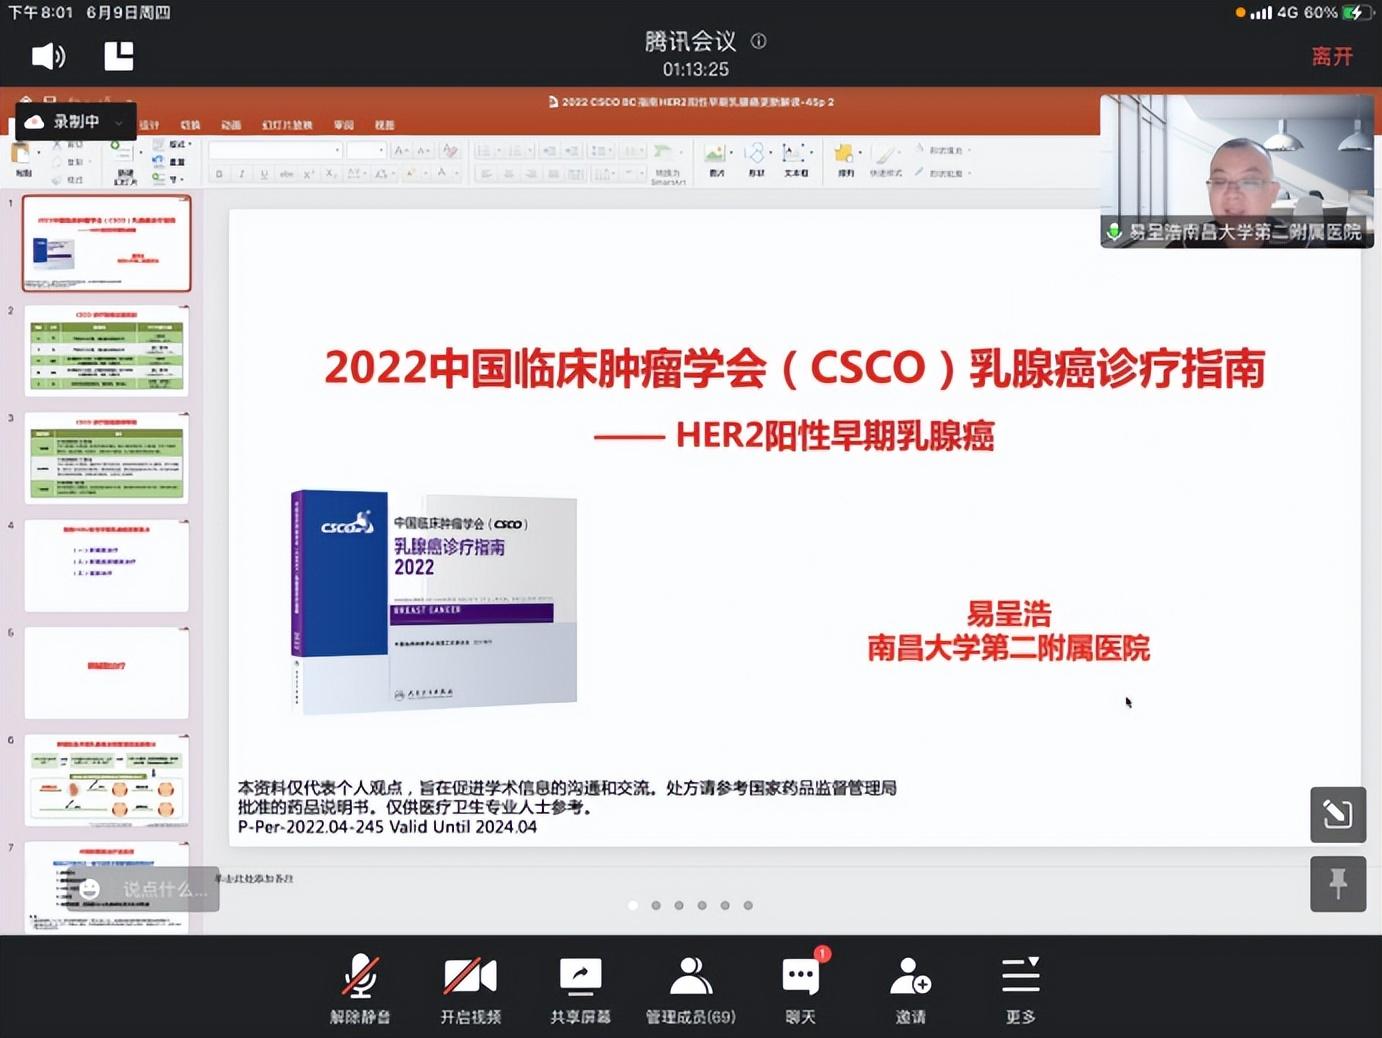The height and width of the screenshot is (1038, 1382).
Task: Tap the 4G signal indicator
Action: (x=1273, y=12)
